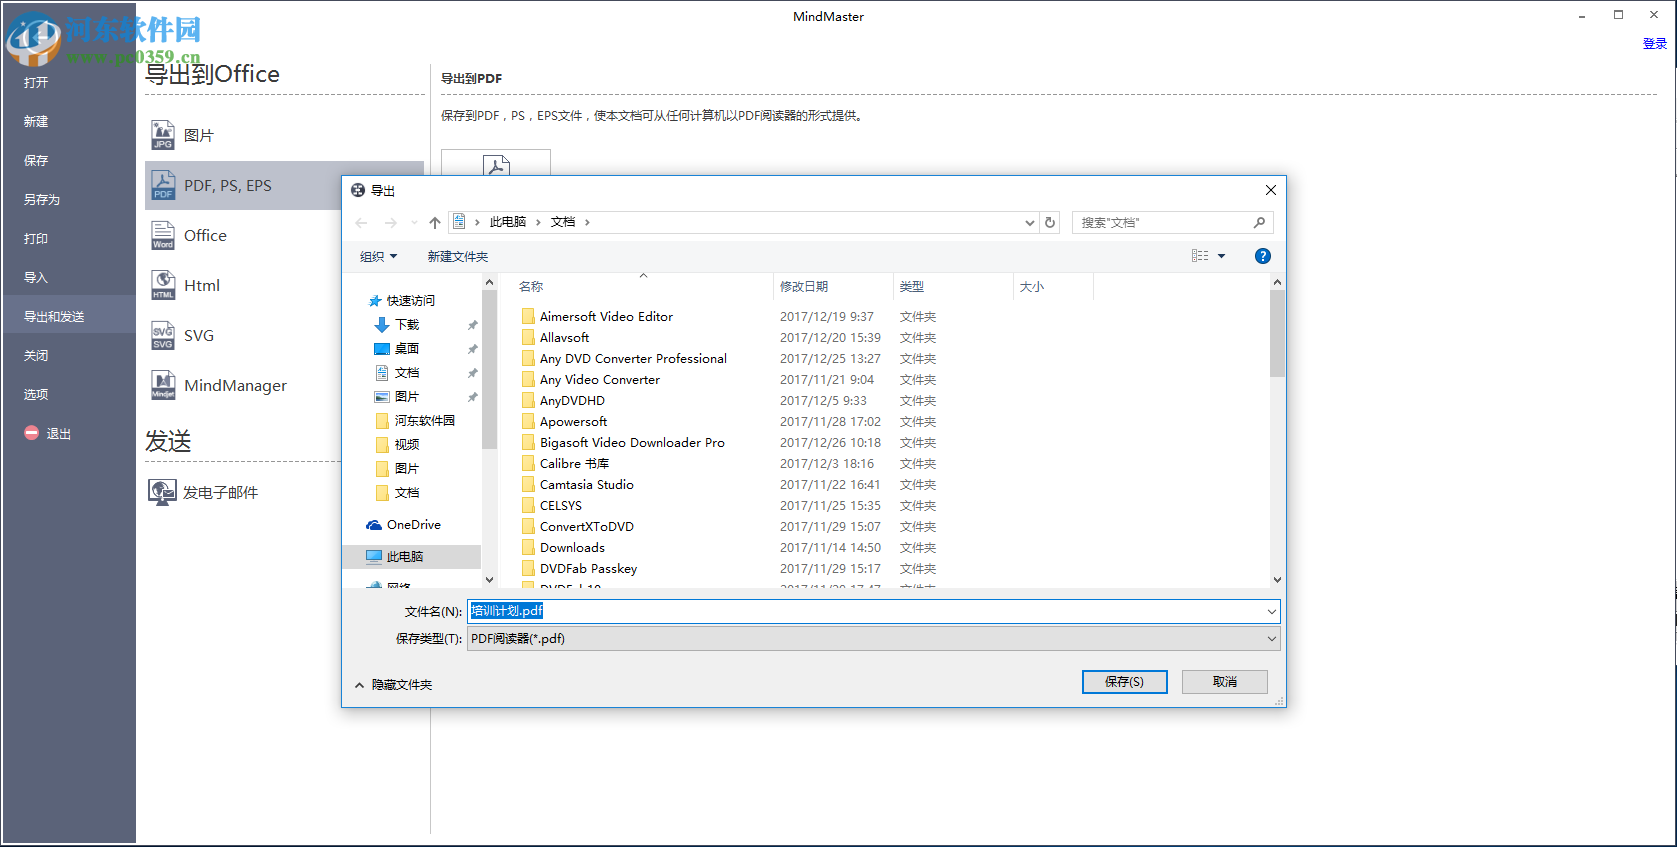Change the file view layout

click(1200, 256)
